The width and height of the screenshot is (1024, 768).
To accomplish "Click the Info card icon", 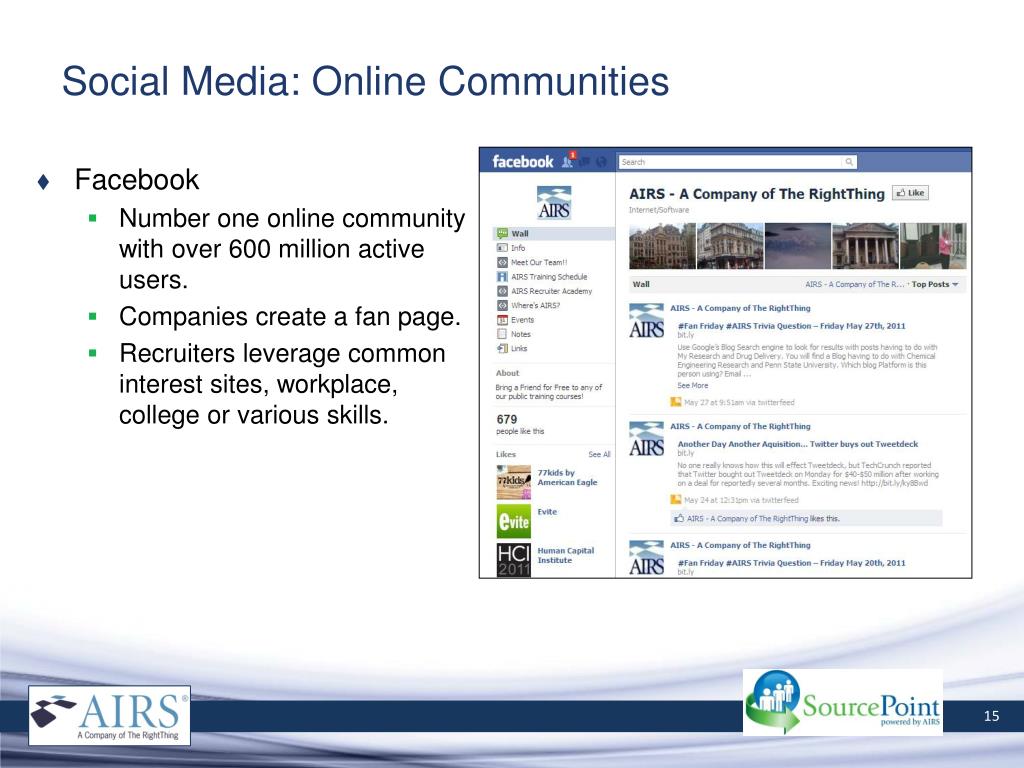I will point(502,248).
